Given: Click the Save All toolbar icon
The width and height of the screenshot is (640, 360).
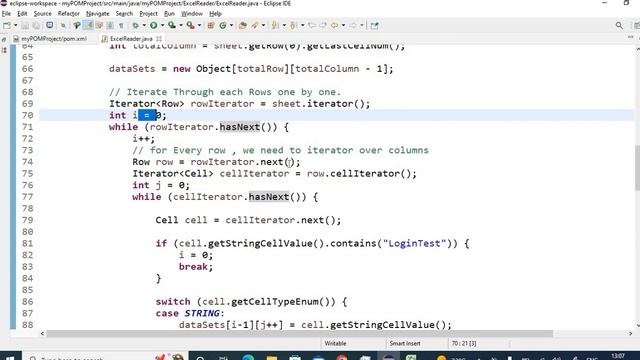Looking at the screenshot, I should (36, 25).
